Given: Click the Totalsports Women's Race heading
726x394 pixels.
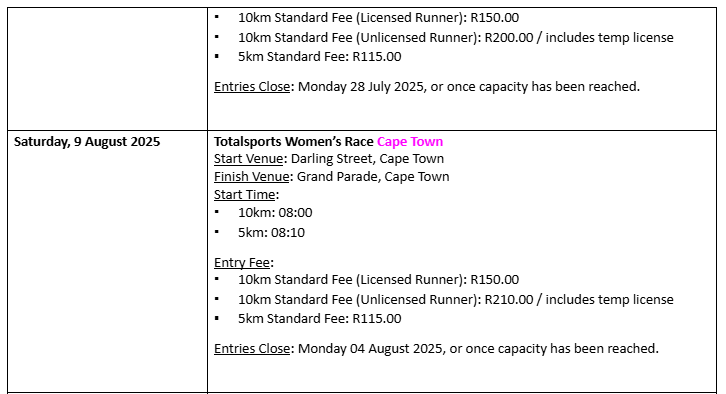Looking at the screenshot, I should pyautogui.click(x=294, y=142).
